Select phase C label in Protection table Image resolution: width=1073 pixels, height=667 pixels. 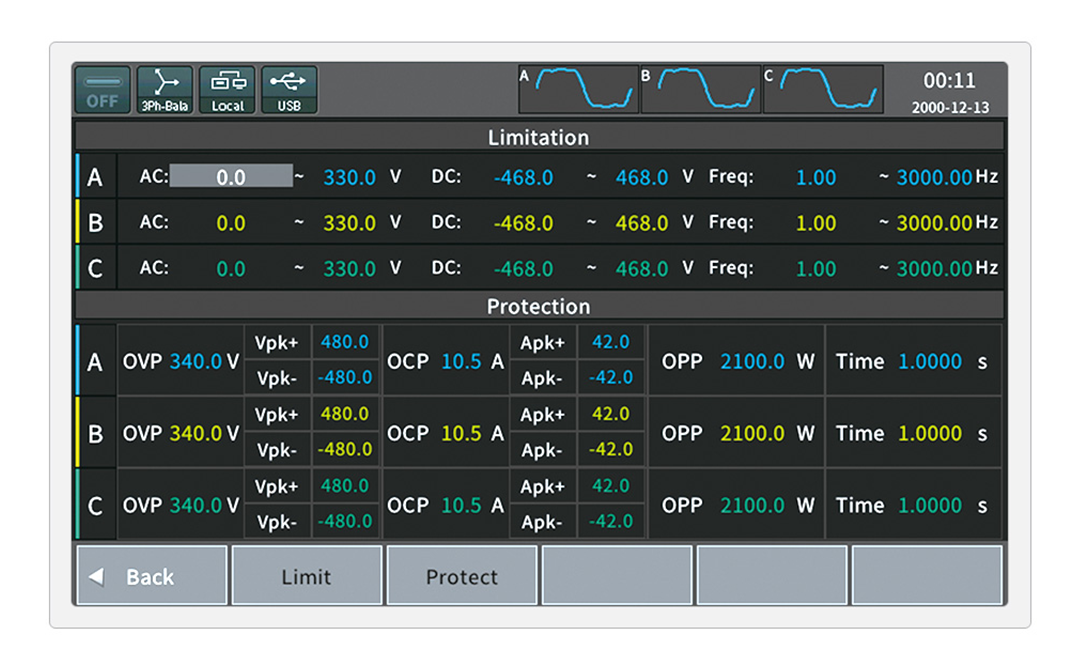(x=95, y=505)
